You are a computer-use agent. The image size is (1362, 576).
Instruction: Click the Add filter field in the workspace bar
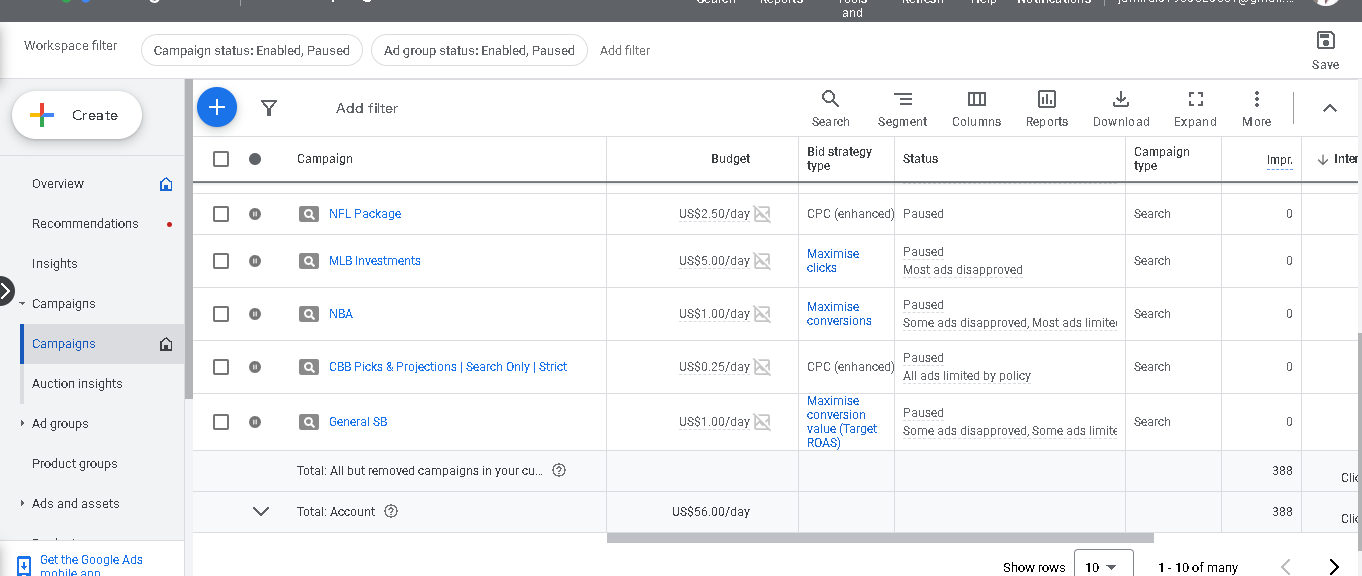[625, 49]
